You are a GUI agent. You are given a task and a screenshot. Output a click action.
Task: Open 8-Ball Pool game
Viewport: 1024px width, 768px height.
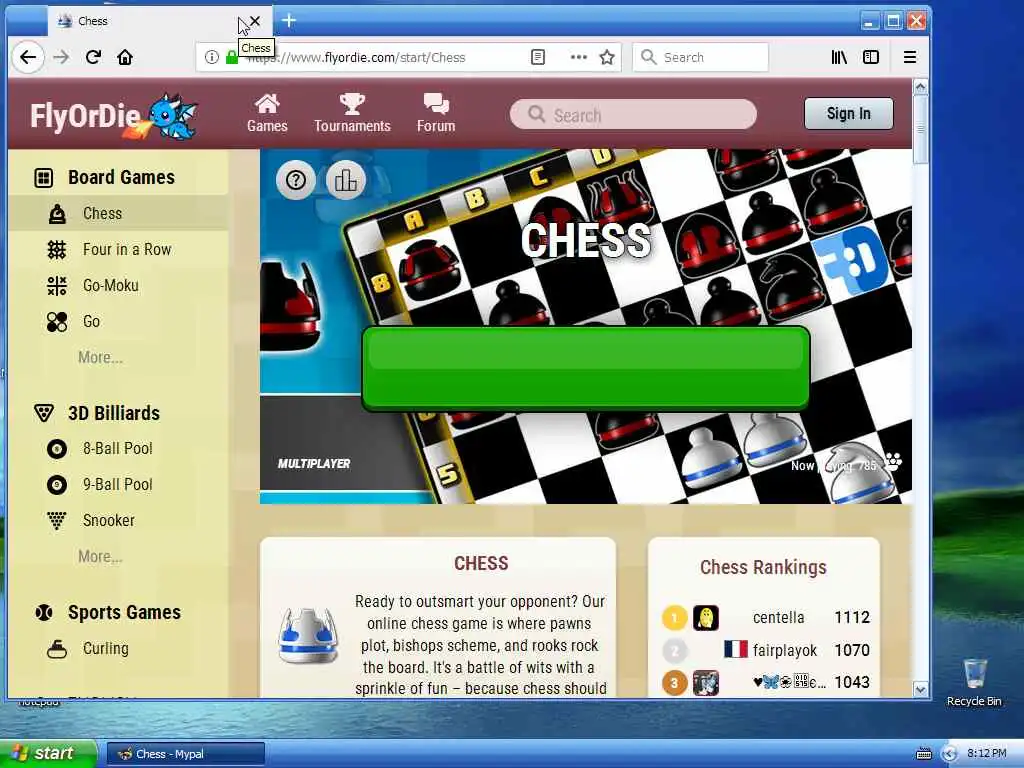[118, 449]
